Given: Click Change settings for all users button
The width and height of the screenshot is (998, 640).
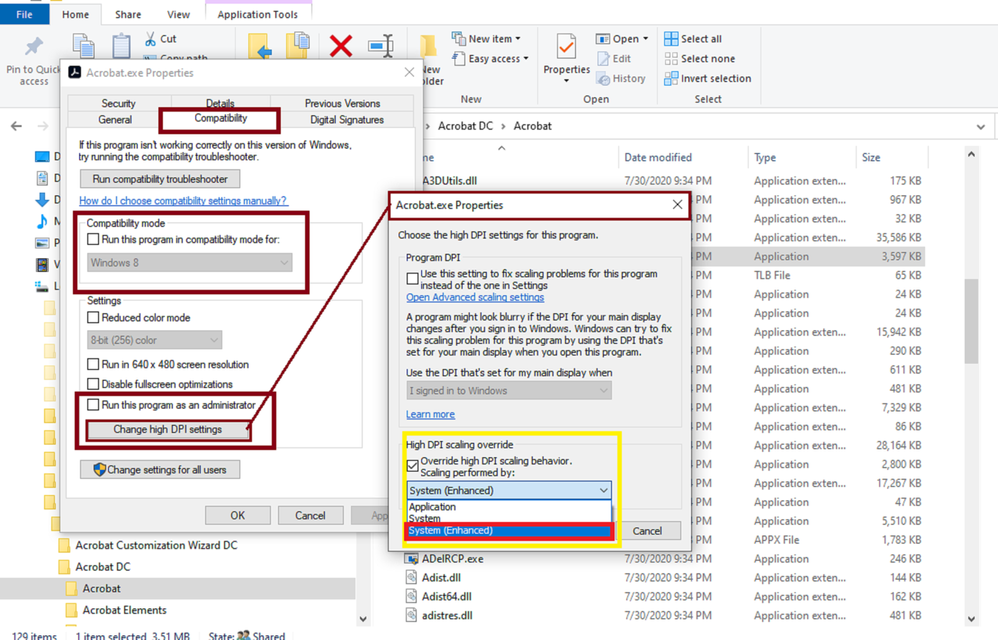Looking at the screenshot, I should [160, 470].
